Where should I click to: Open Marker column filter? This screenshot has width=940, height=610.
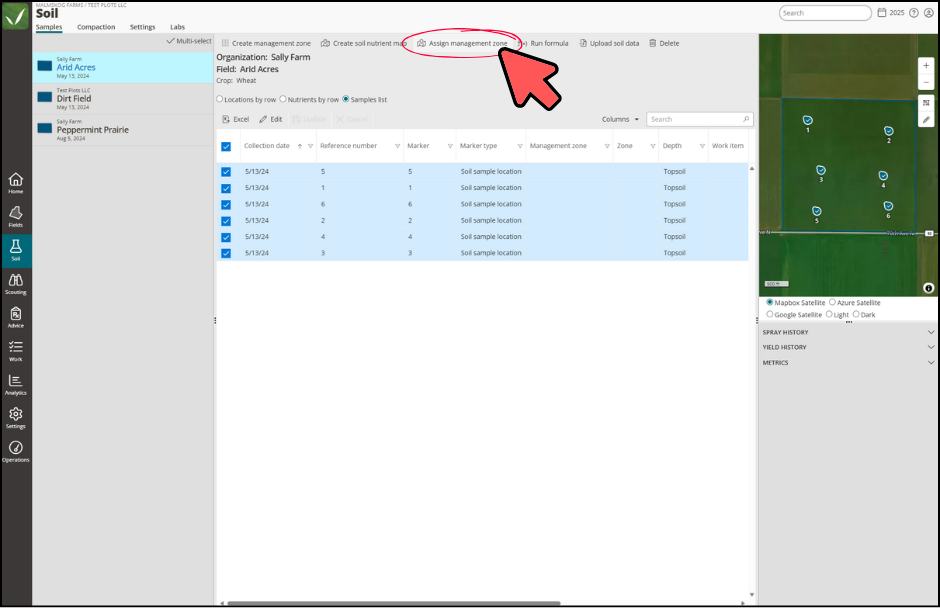450,146
